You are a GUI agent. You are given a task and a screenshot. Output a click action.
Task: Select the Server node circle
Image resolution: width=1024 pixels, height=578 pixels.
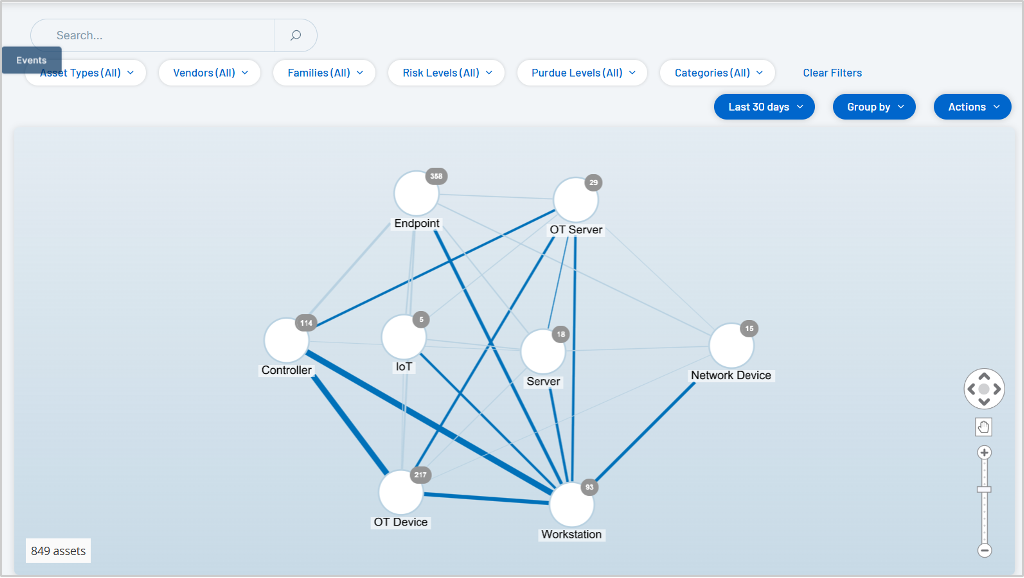(x=543, y=351)
